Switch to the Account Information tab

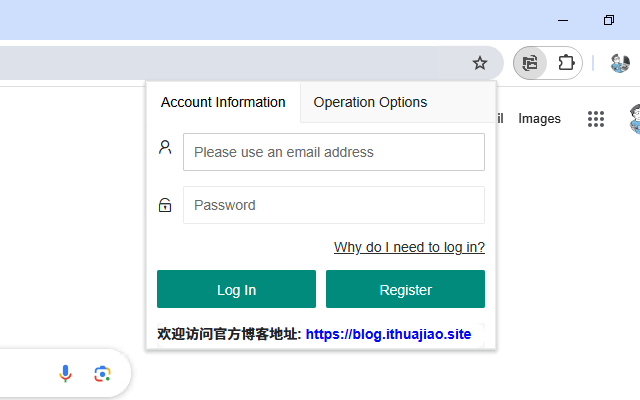pyautogui.click(x=223, y=102)
